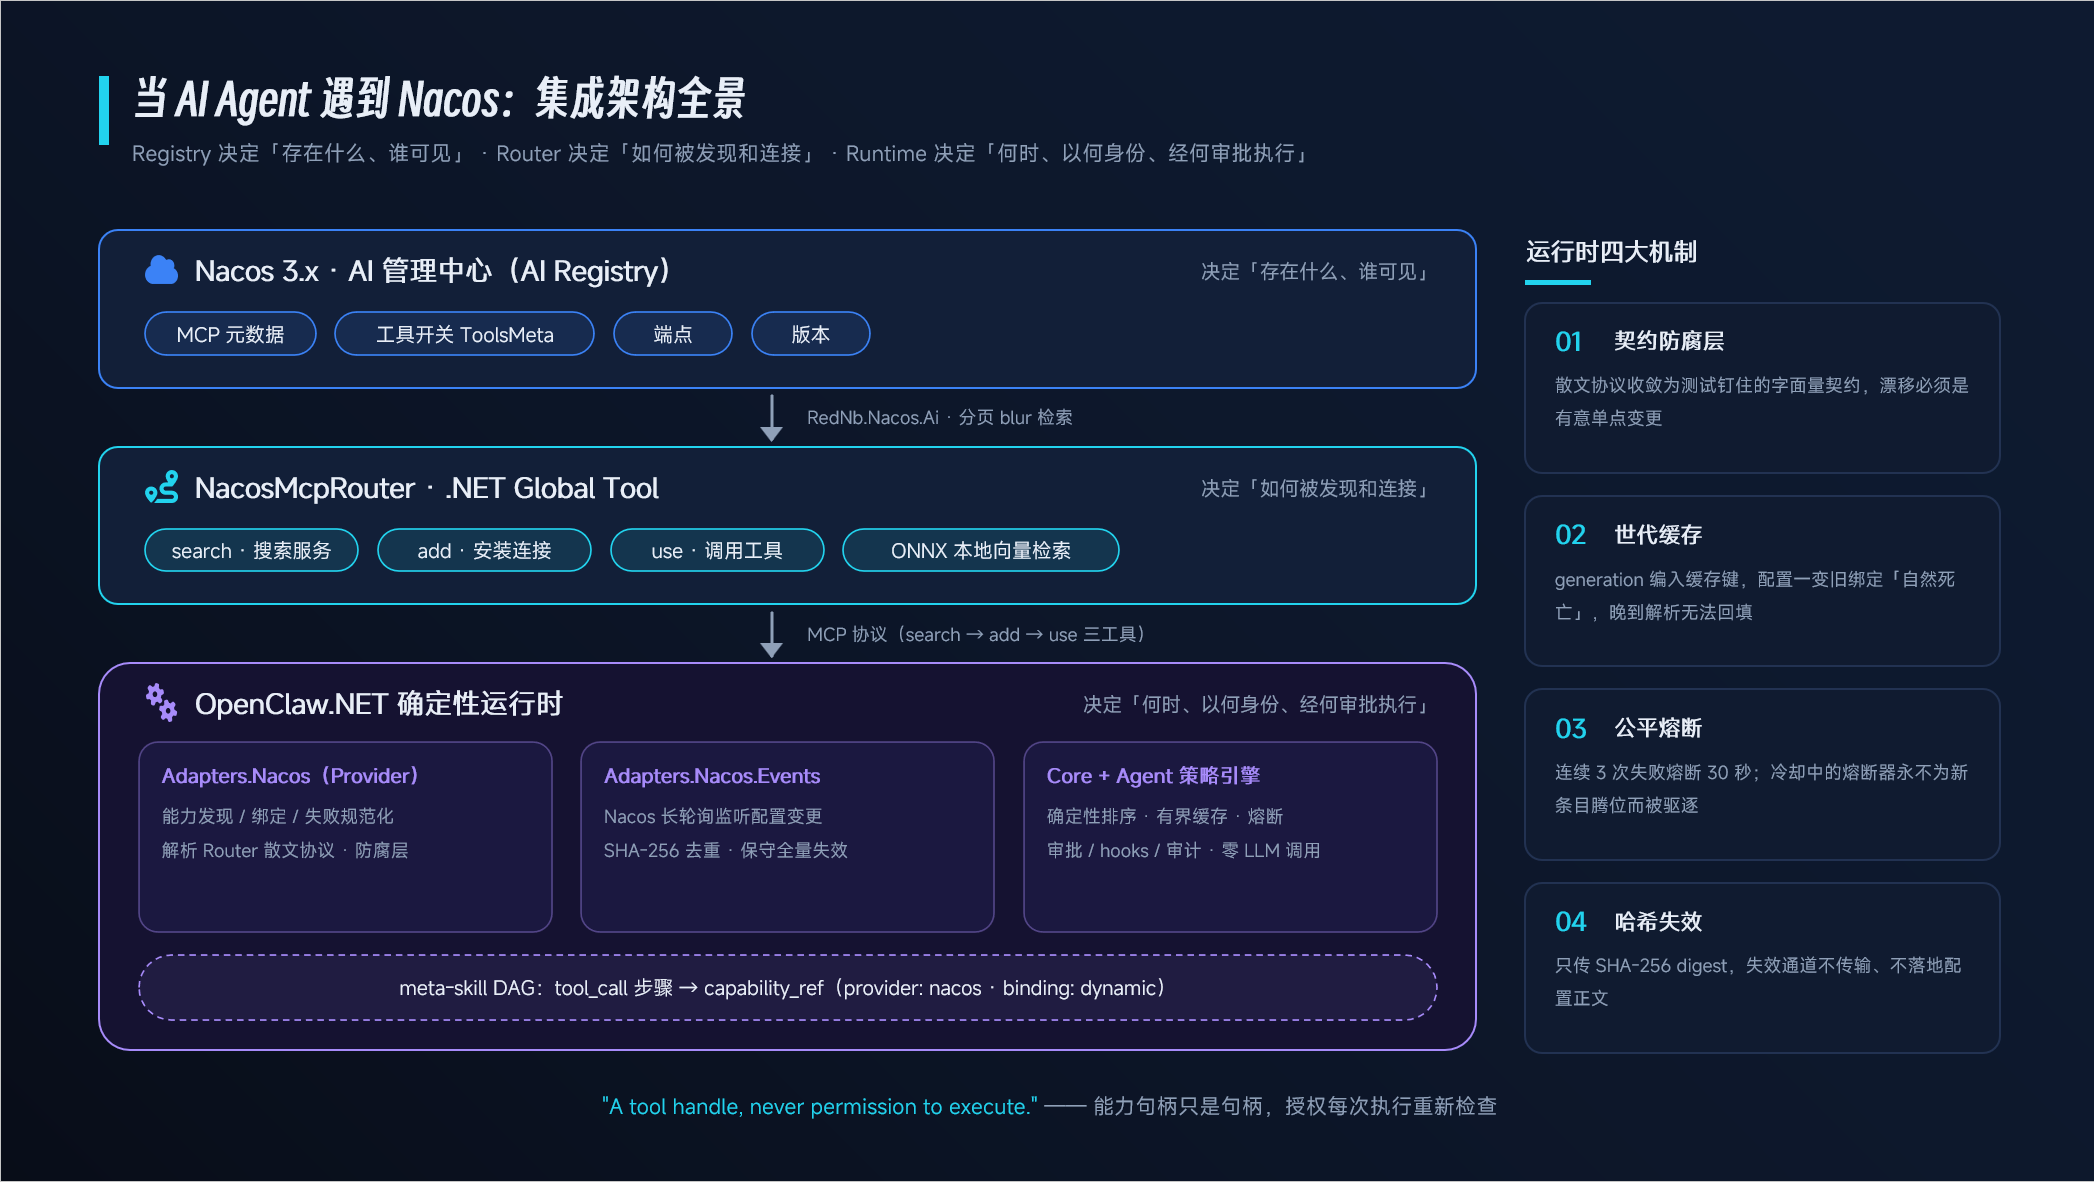The image size is (2094, 1182).
Task: Click the Nacos 长轮询监听配置变更 line
Action: pyautogui.click(x=713, y=816)
